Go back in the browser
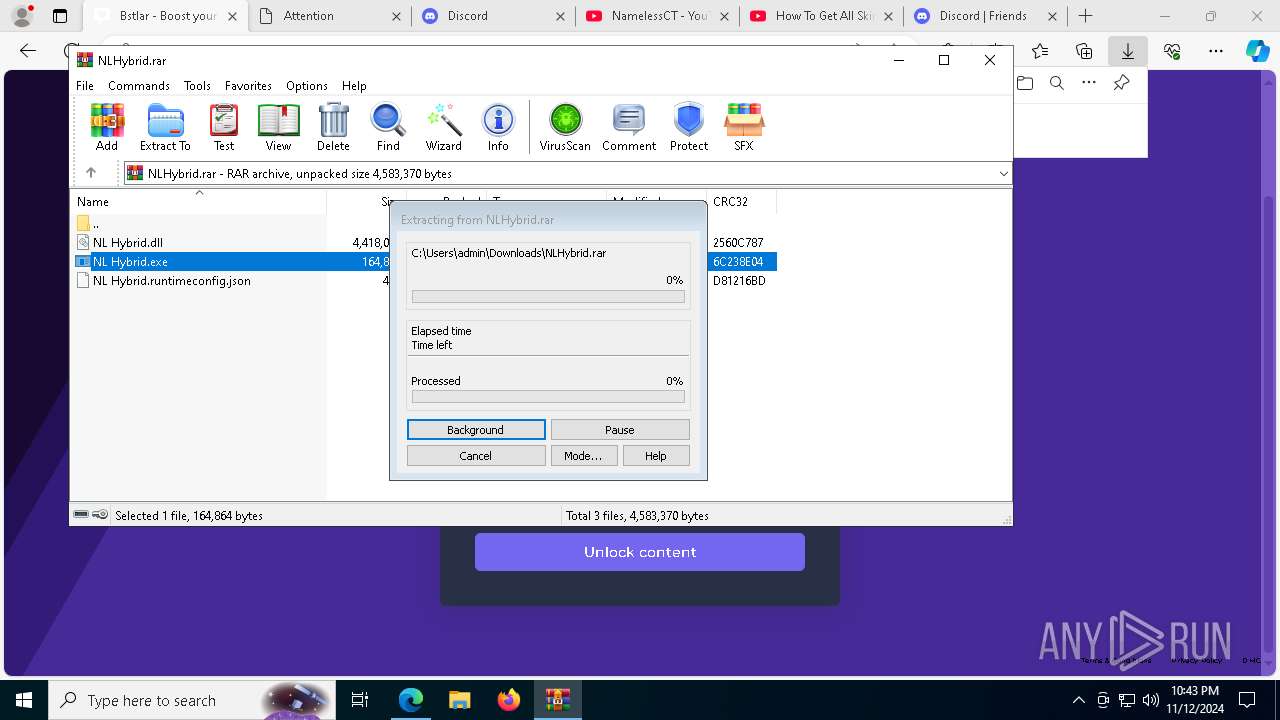The width and height of the screenshot is (1280, 720). [28, 51]
